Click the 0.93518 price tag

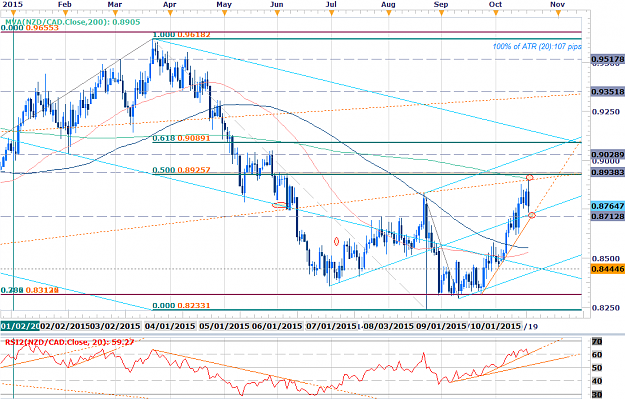tap(608, 92)
